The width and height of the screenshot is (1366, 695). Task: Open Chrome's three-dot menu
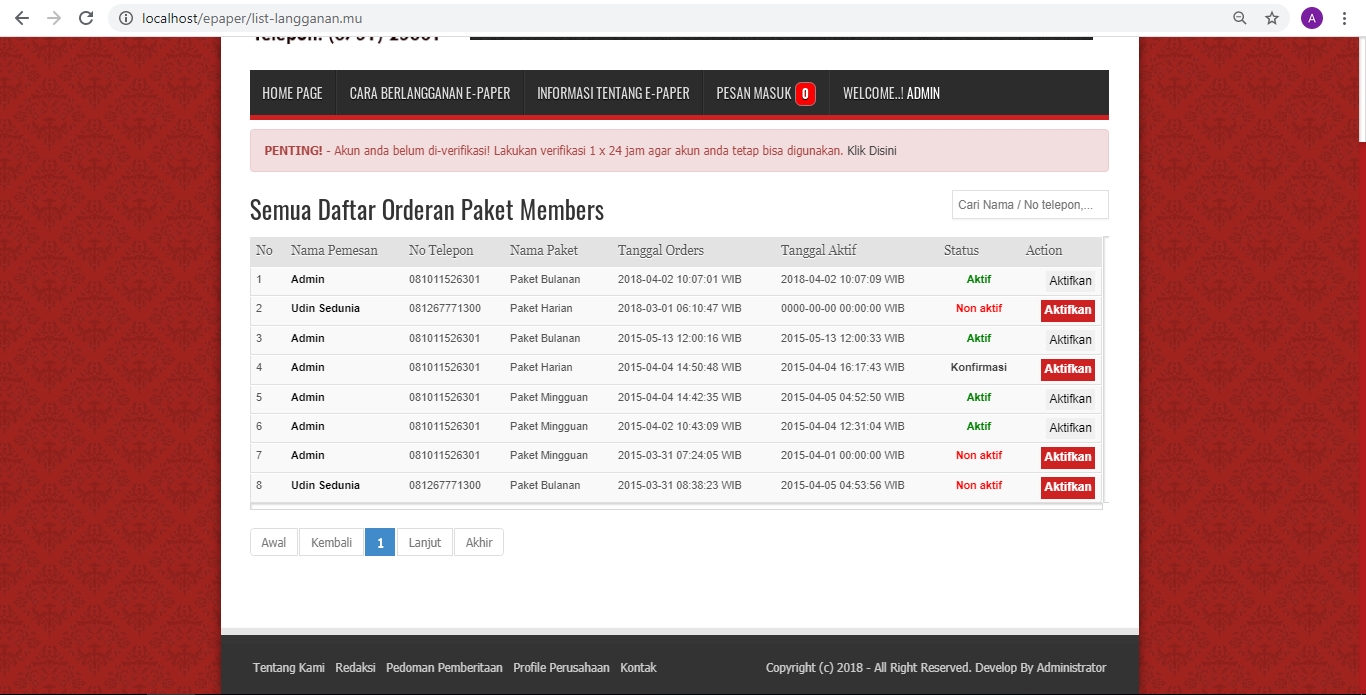click(1345, 18)
